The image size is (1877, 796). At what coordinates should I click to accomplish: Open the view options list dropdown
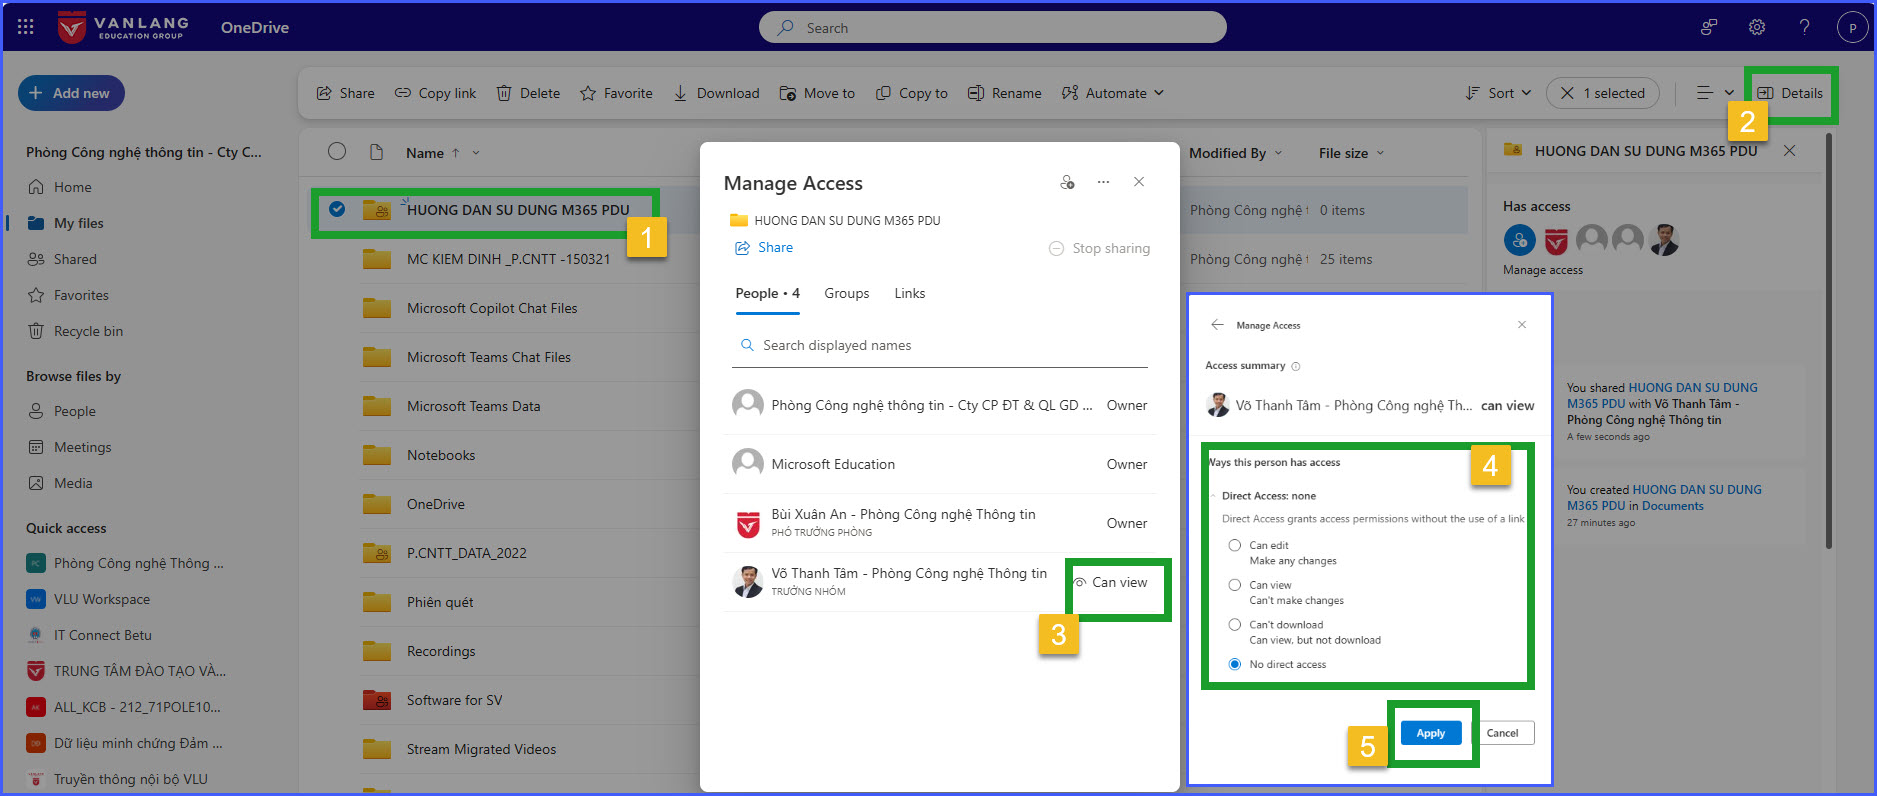[x=1715, y=93]
